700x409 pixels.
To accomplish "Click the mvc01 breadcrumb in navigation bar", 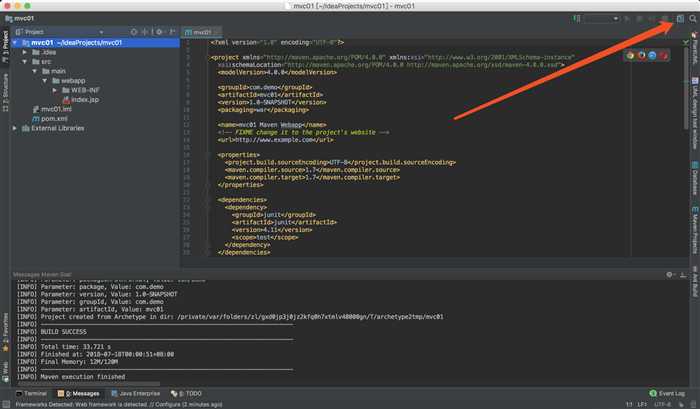I will pyautogui.click(x=20, y=18).
